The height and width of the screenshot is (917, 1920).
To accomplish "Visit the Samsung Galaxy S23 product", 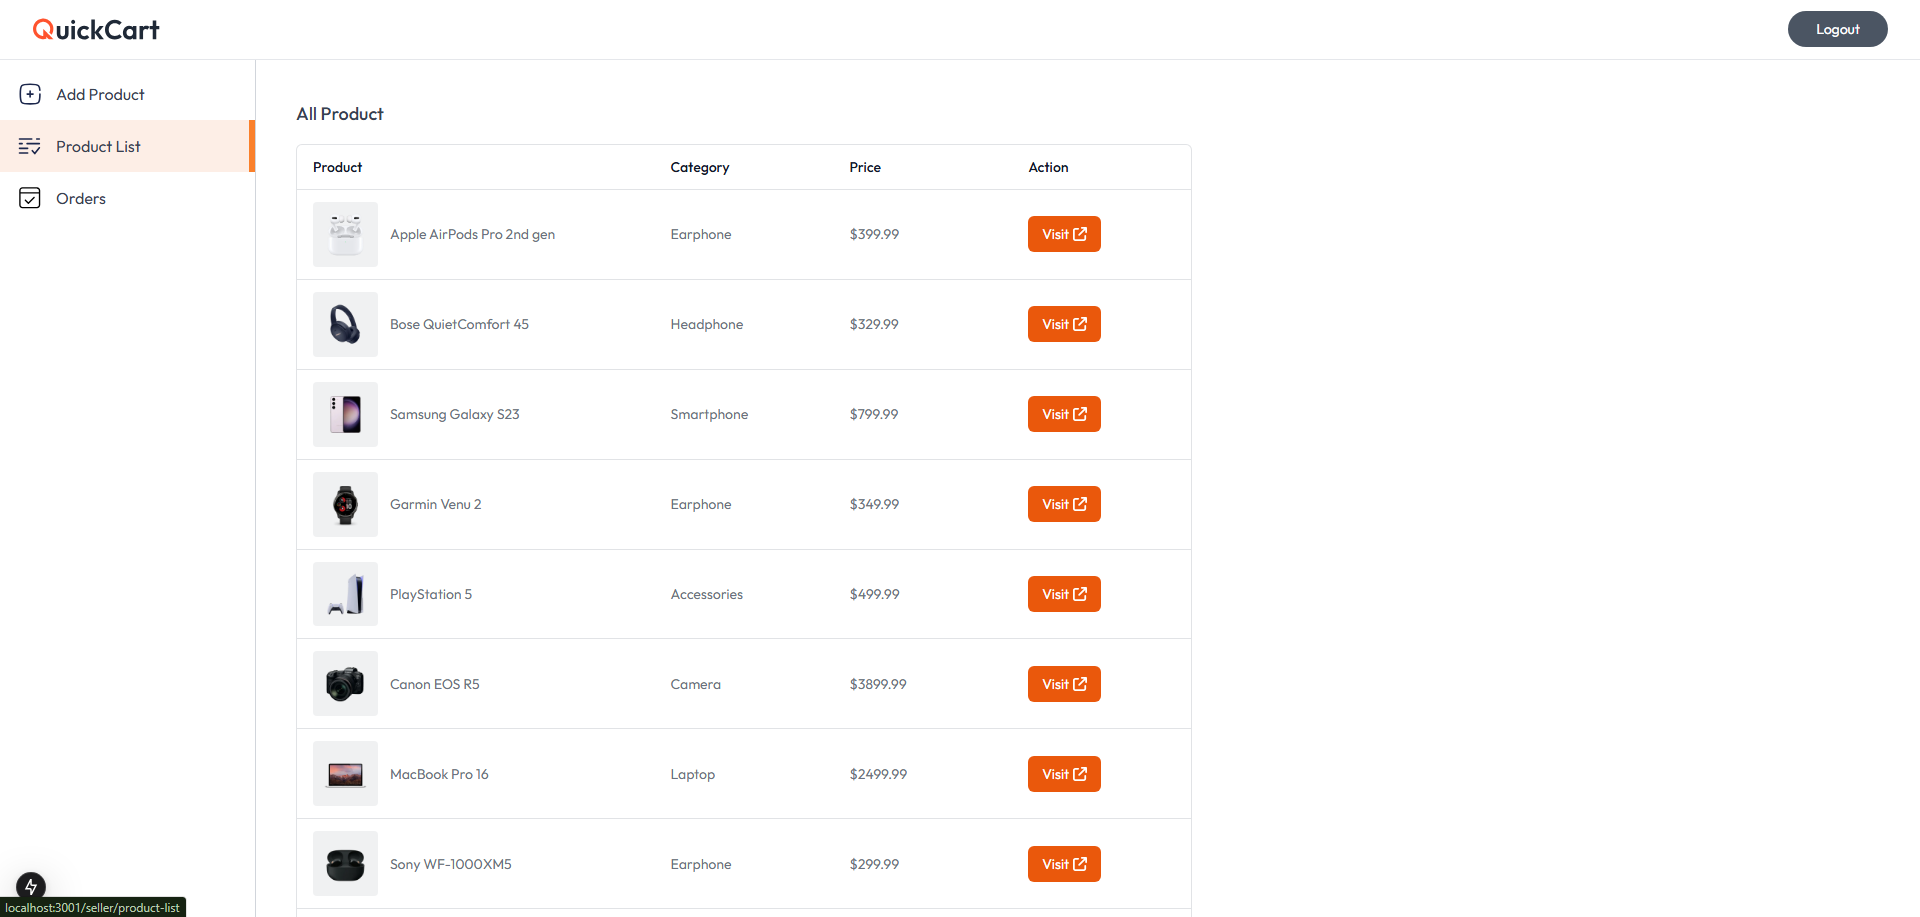I will click(x=1064, y=414).
